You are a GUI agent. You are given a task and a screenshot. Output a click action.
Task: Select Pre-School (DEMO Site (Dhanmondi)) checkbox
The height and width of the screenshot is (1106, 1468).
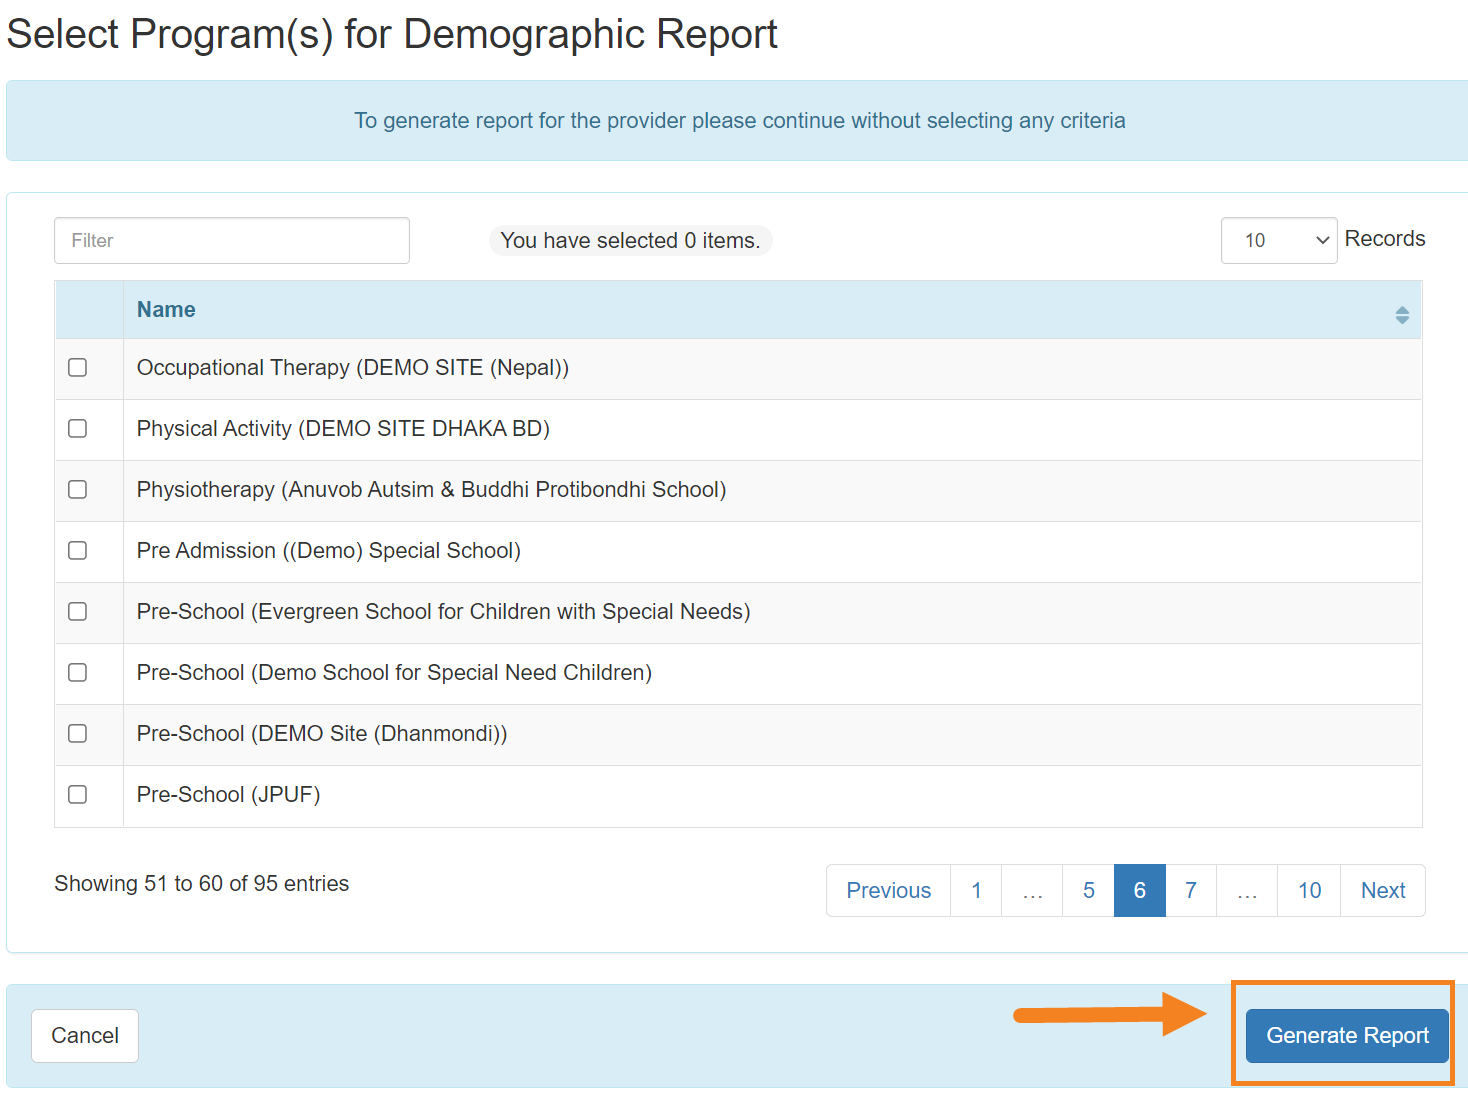(77, 734)
